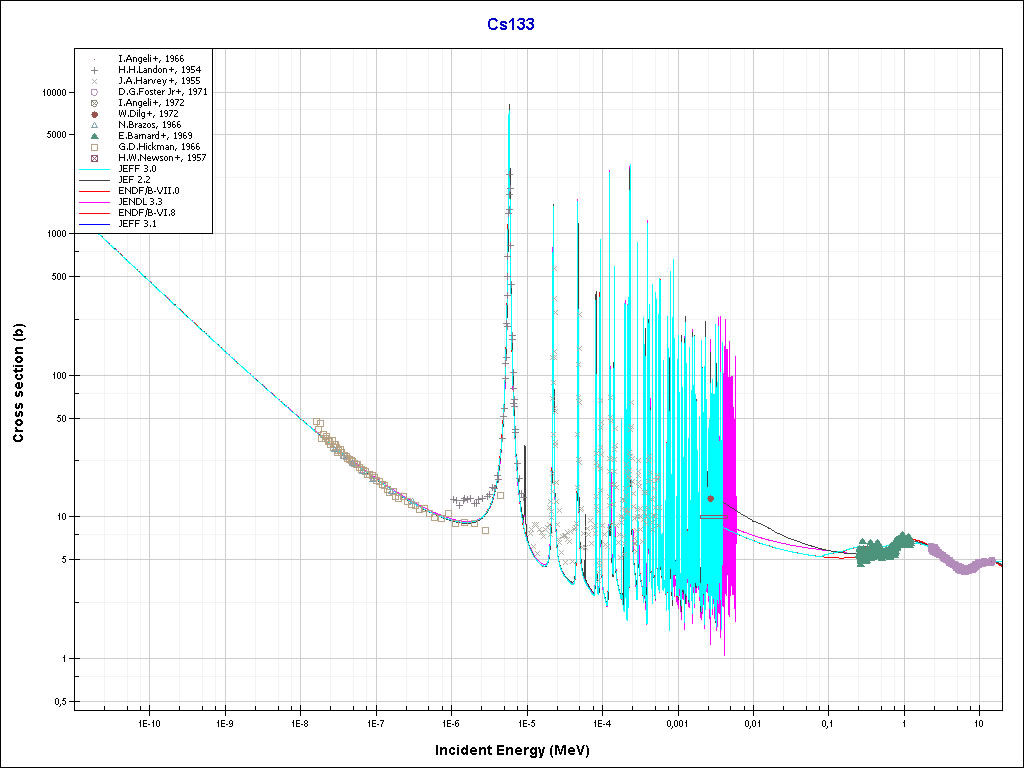
Task: Click the I.Angeli+, 1972 legend symbol
Action: click(93, 103)
